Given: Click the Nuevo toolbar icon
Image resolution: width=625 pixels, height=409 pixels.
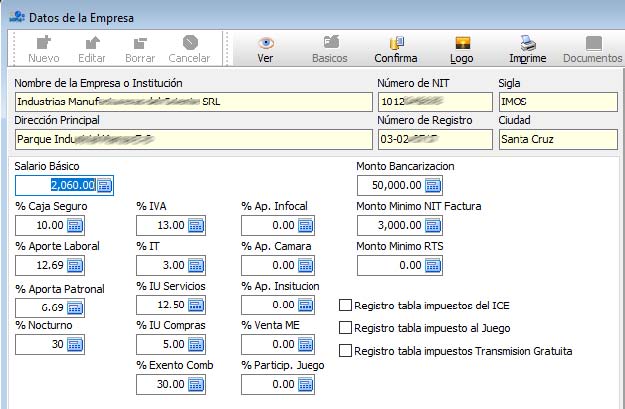Looking at the screenshot, I should (x=44, y=42).
